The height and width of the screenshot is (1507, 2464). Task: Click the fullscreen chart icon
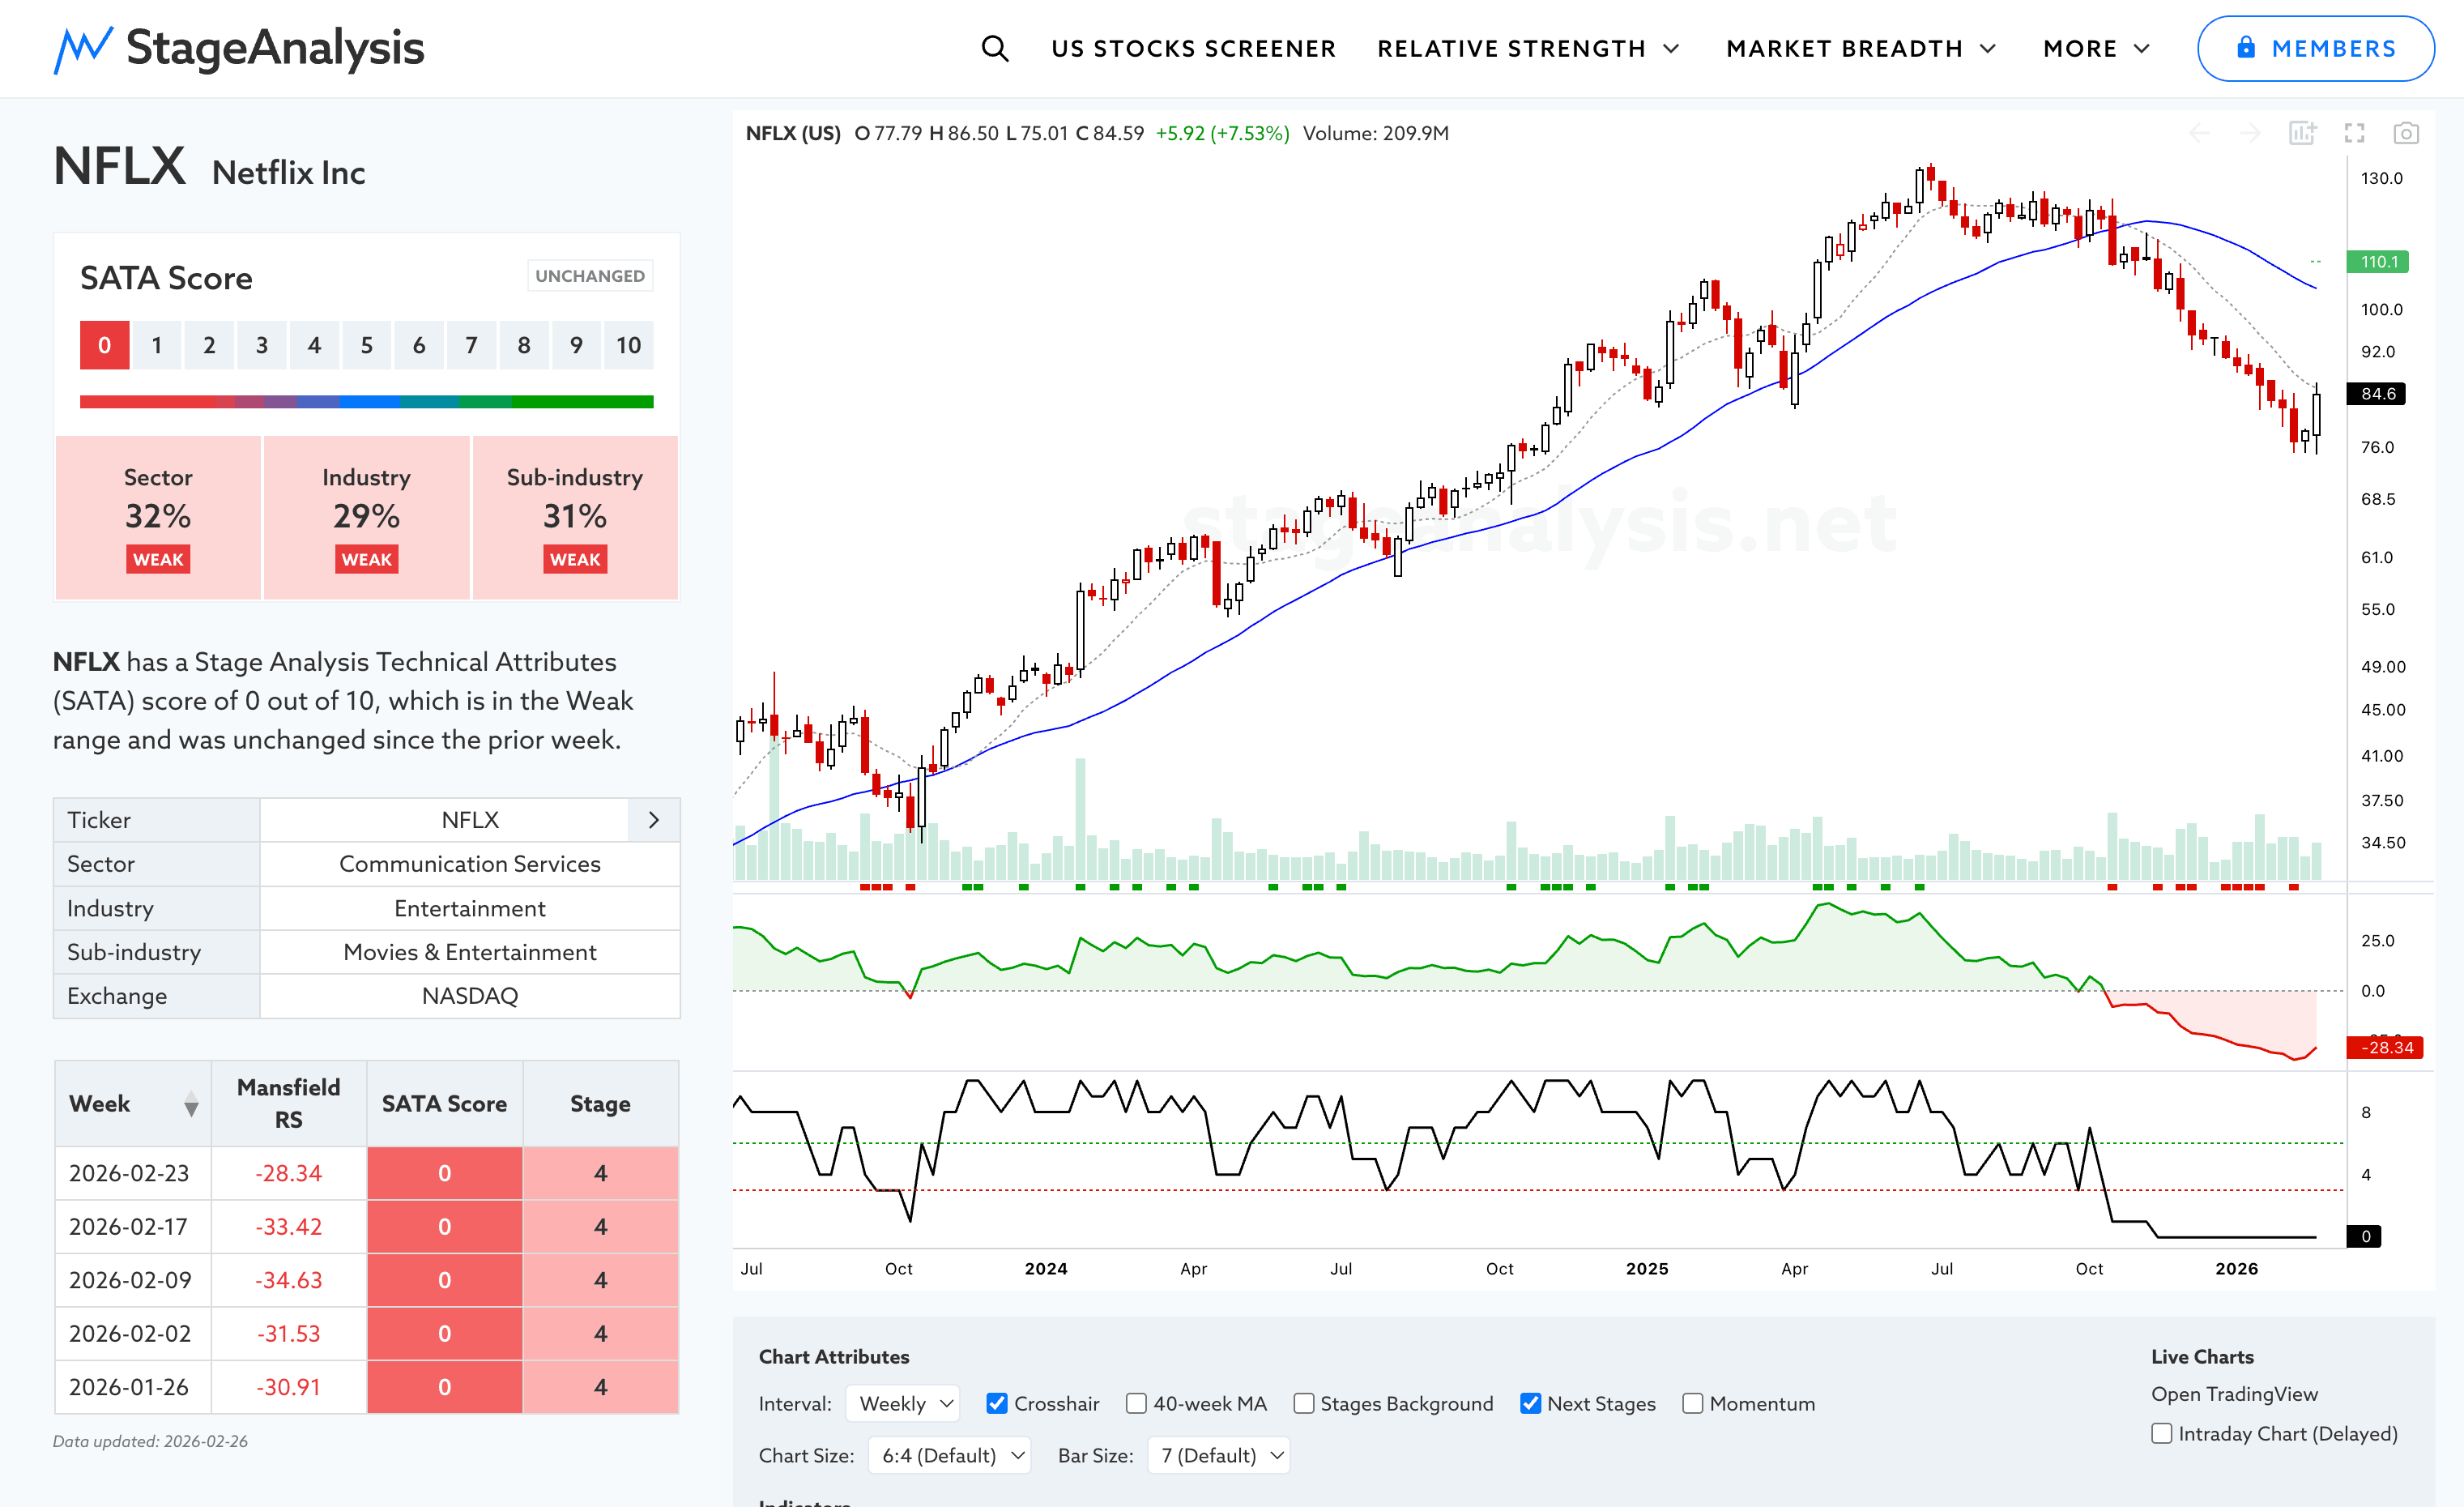(2354, 133)
